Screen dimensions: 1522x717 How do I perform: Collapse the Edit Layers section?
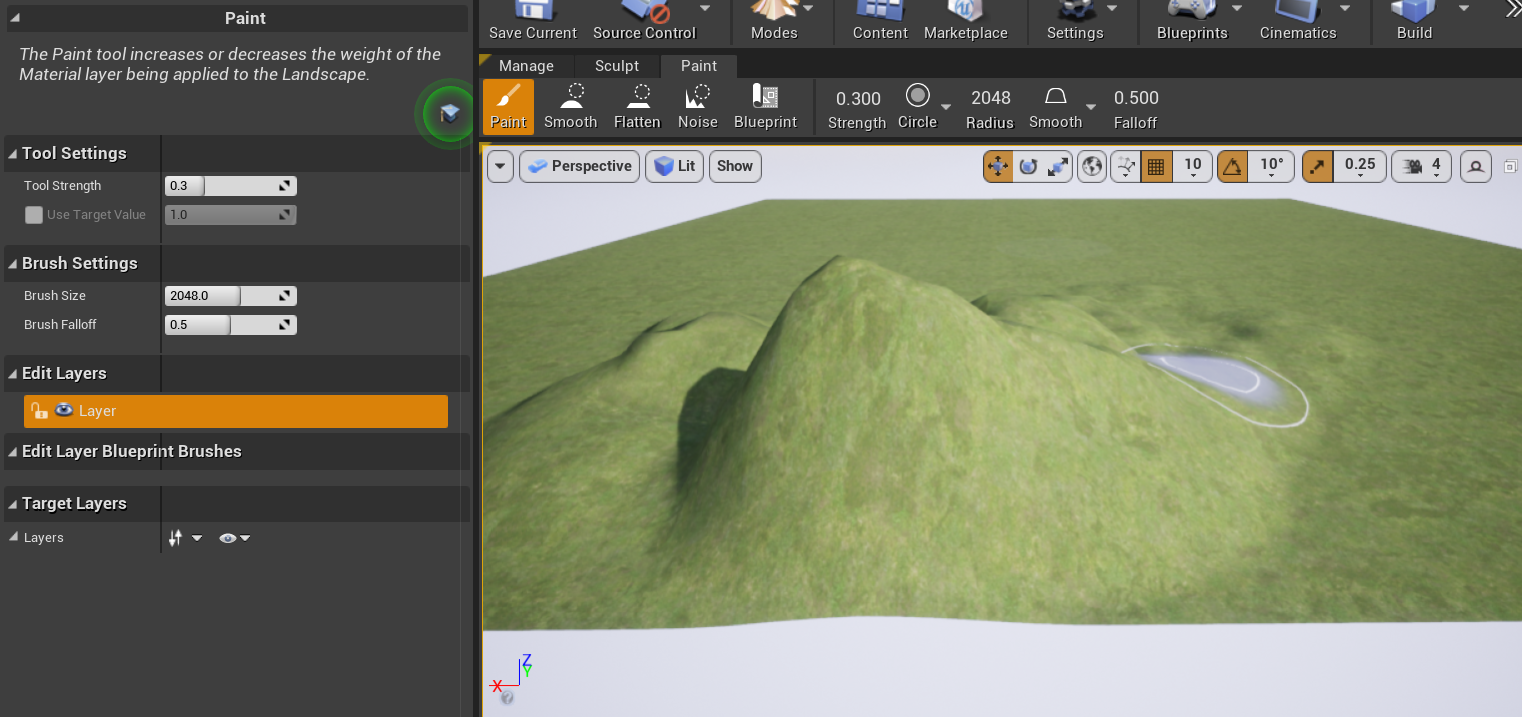tap(13, 374)
